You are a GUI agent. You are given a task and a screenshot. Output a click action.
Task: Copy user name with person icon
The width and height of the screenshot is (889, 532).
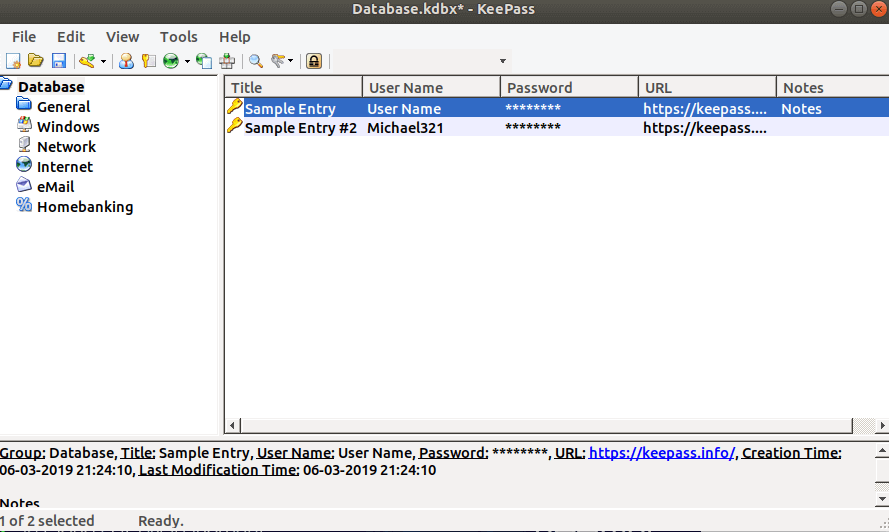tap(126, 61)
